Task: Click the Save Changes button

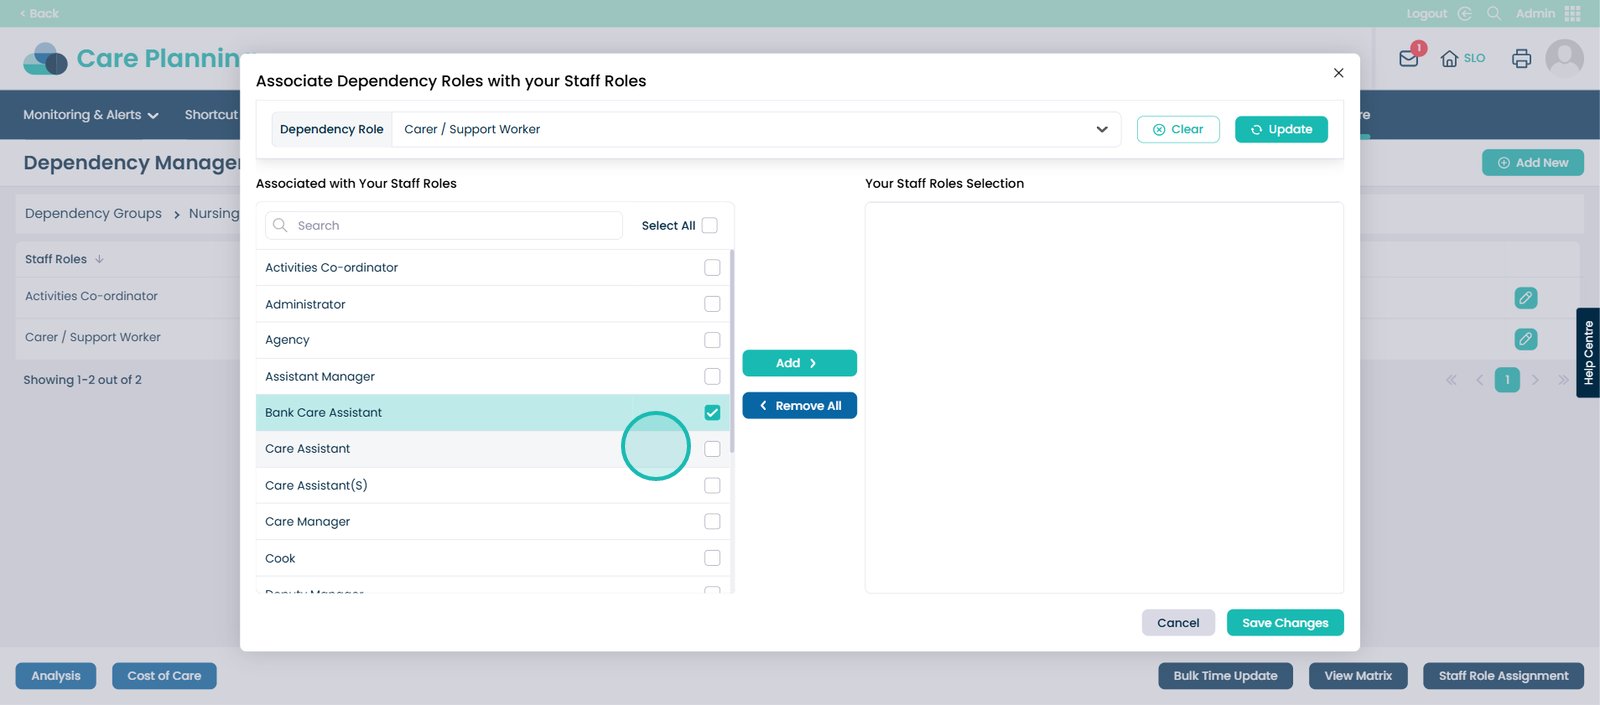Action: click(1285, 623)
